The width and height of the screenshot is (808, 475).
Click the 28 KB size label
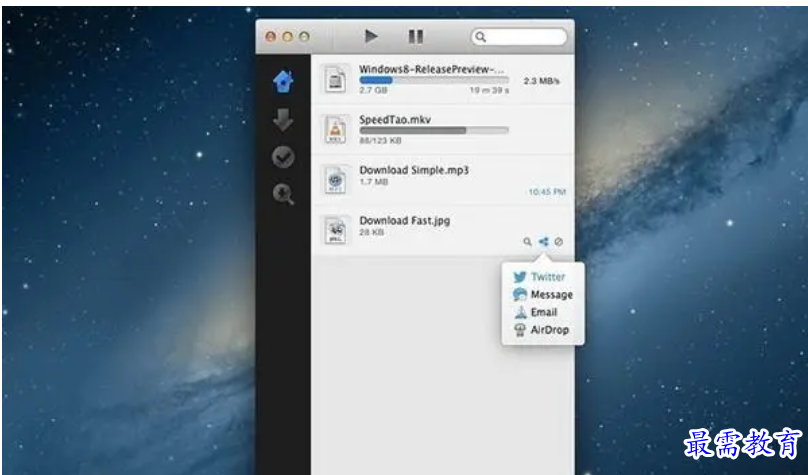(x=372, y=232)
